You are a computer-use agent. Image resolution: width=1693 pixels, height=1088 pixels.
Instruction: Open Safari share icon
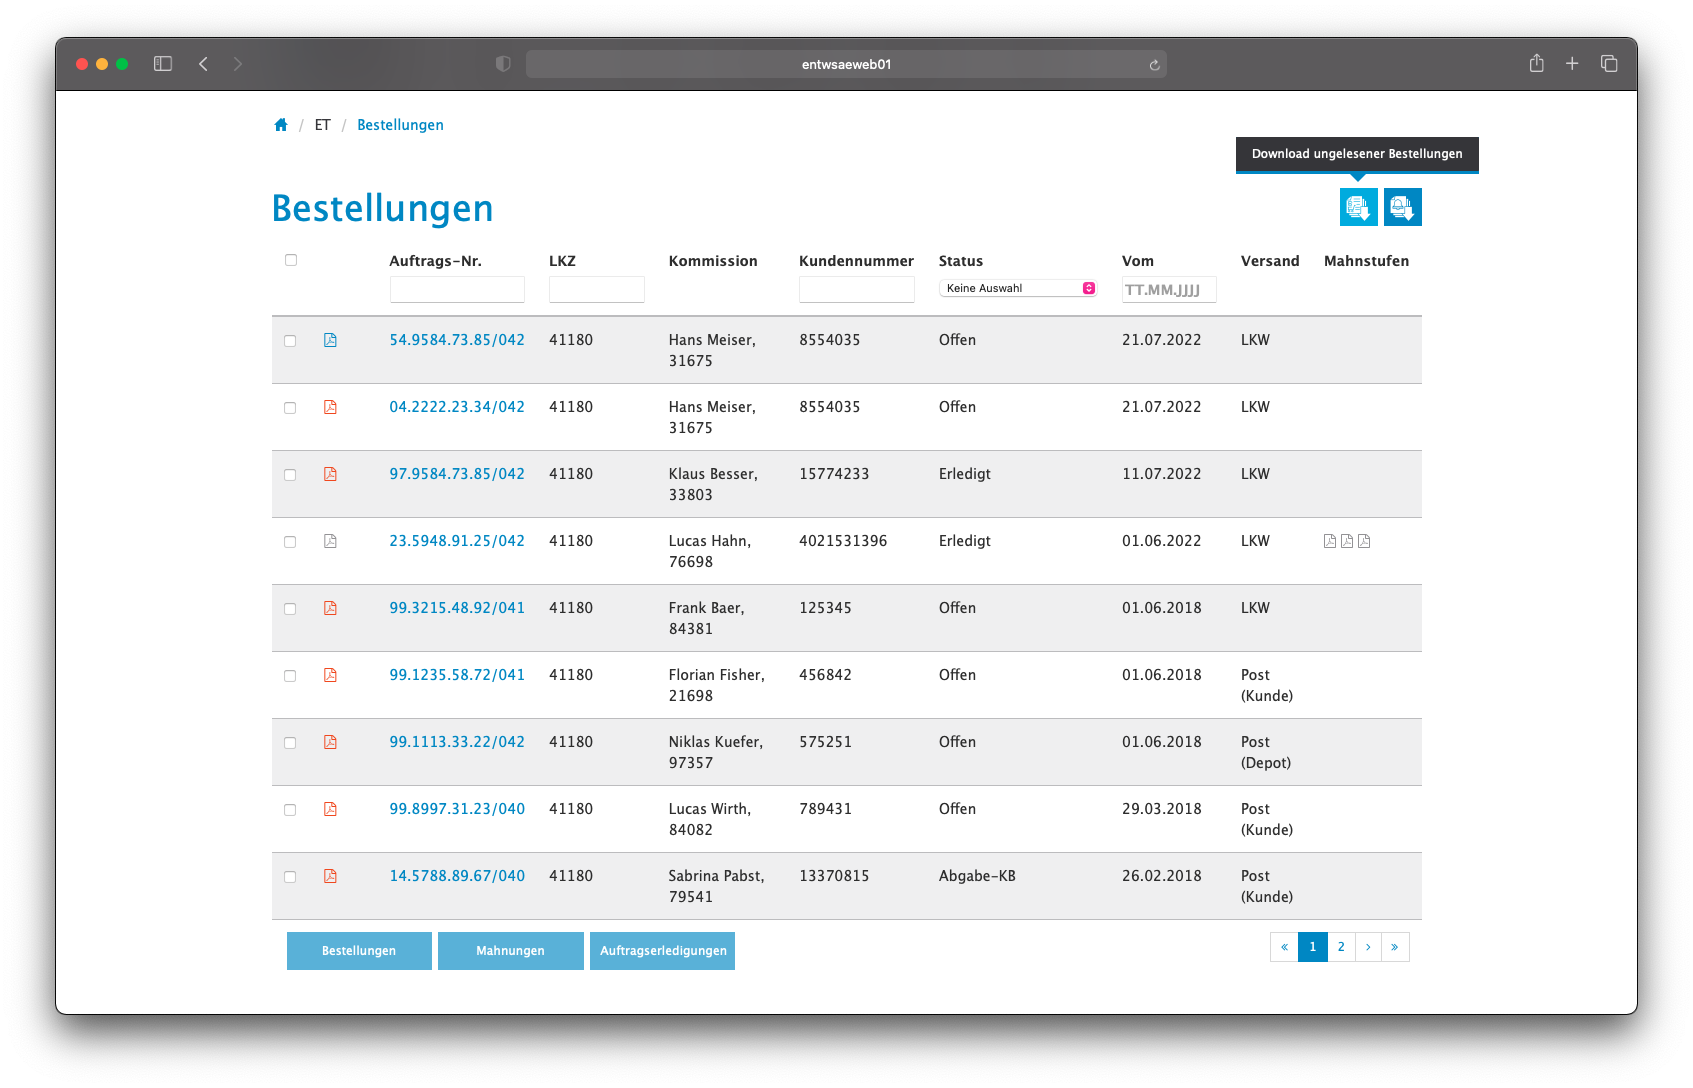(1537, 63)
